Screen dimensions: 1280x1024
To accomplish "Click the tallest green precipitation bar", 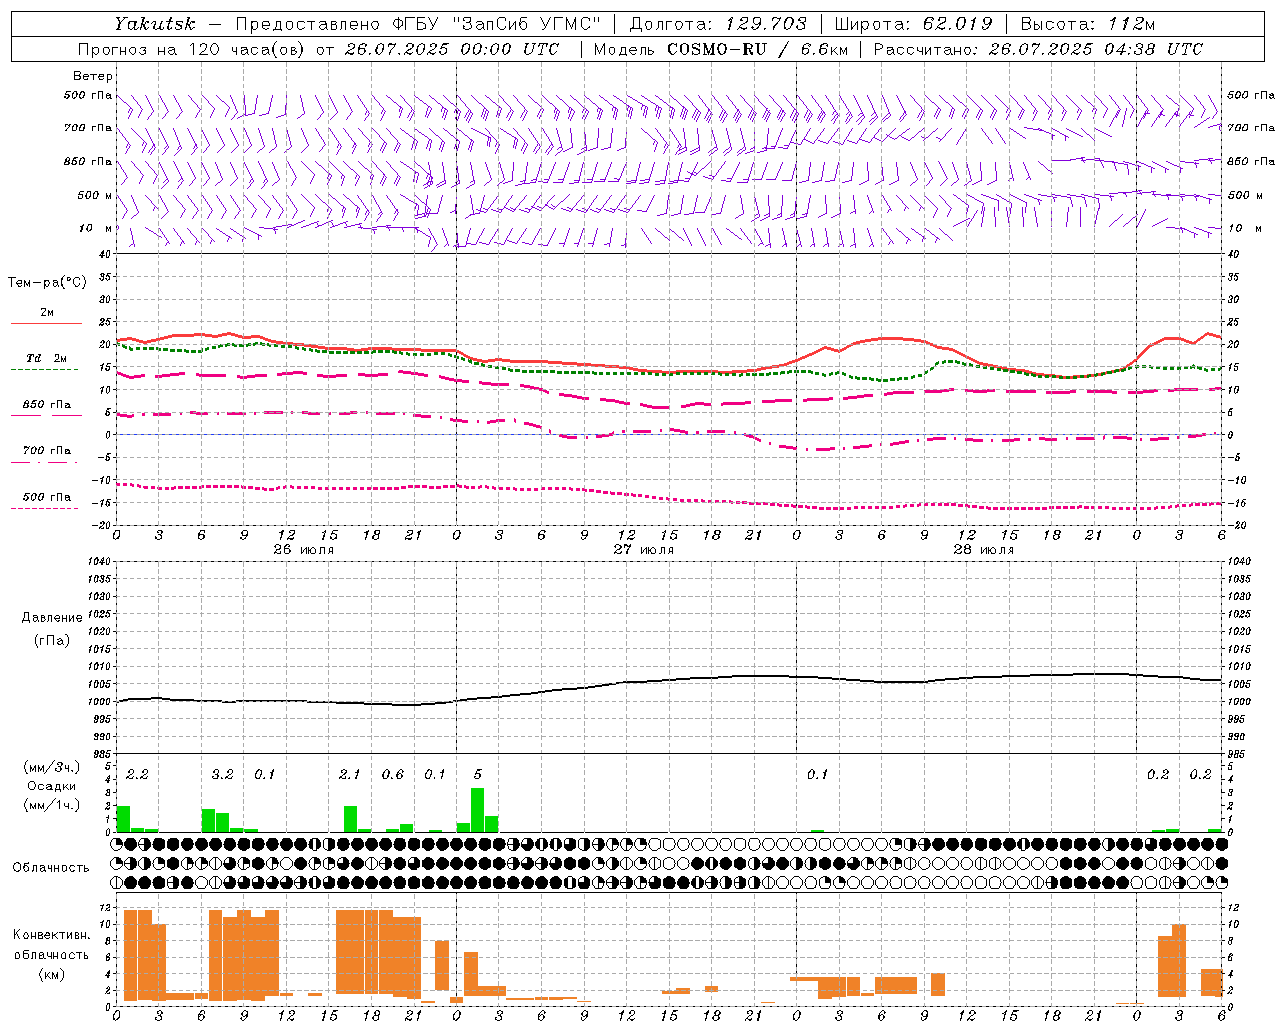I will (x=477, y=810).
